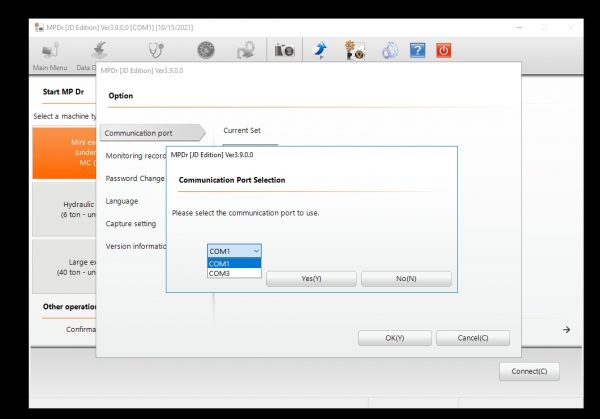Go to the Language option
600x419 pixels.
tap(122, 201)
